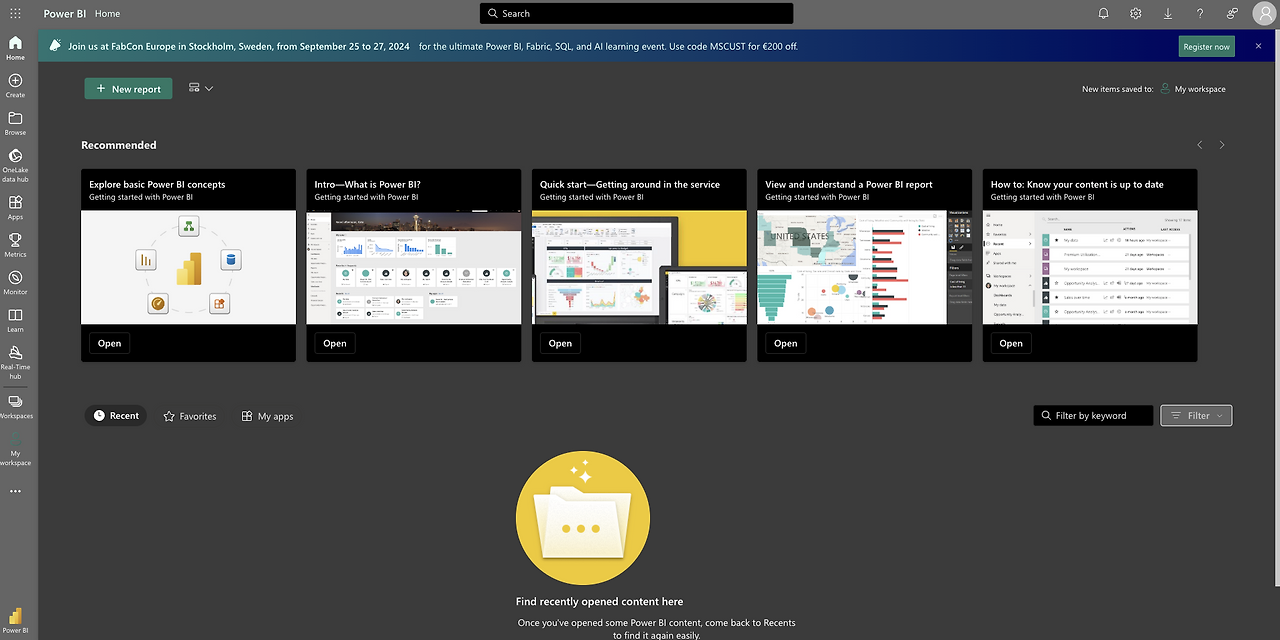Open Real-Time hub in the sidebar

pos(15,363)
